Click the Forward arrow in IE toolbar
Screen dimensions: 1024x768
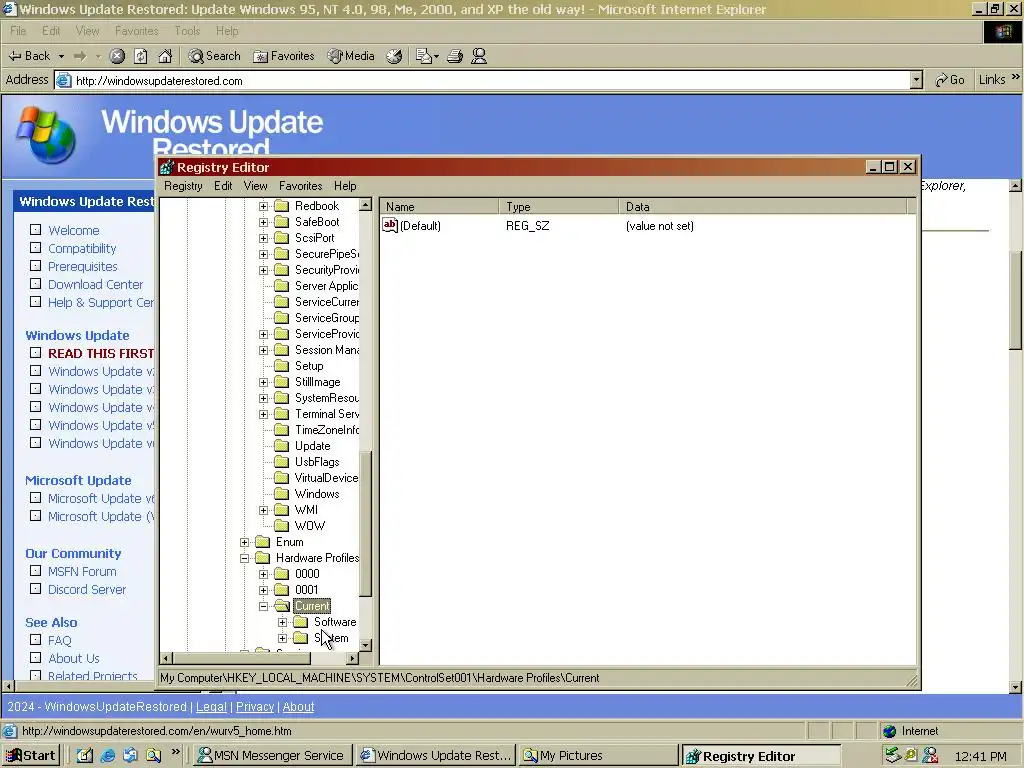click(80, 56)
